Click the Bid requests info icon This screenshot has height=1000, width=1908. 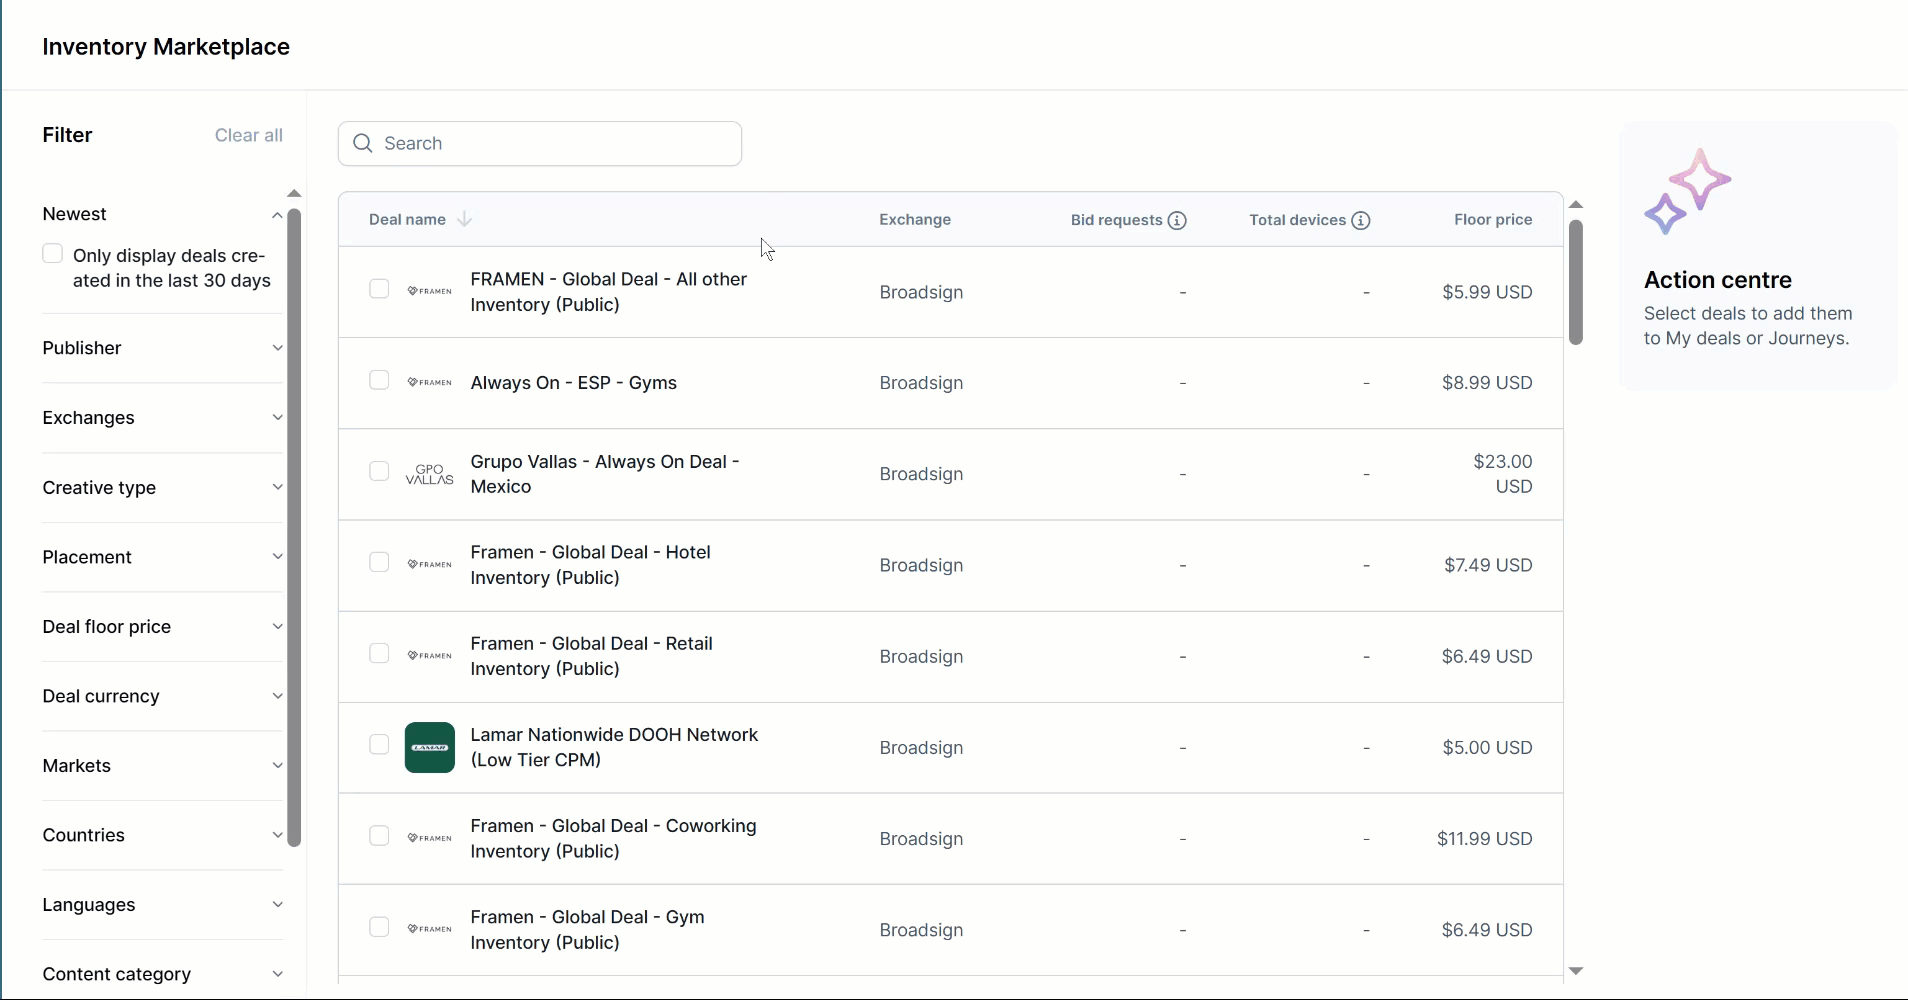point(1177,220)
